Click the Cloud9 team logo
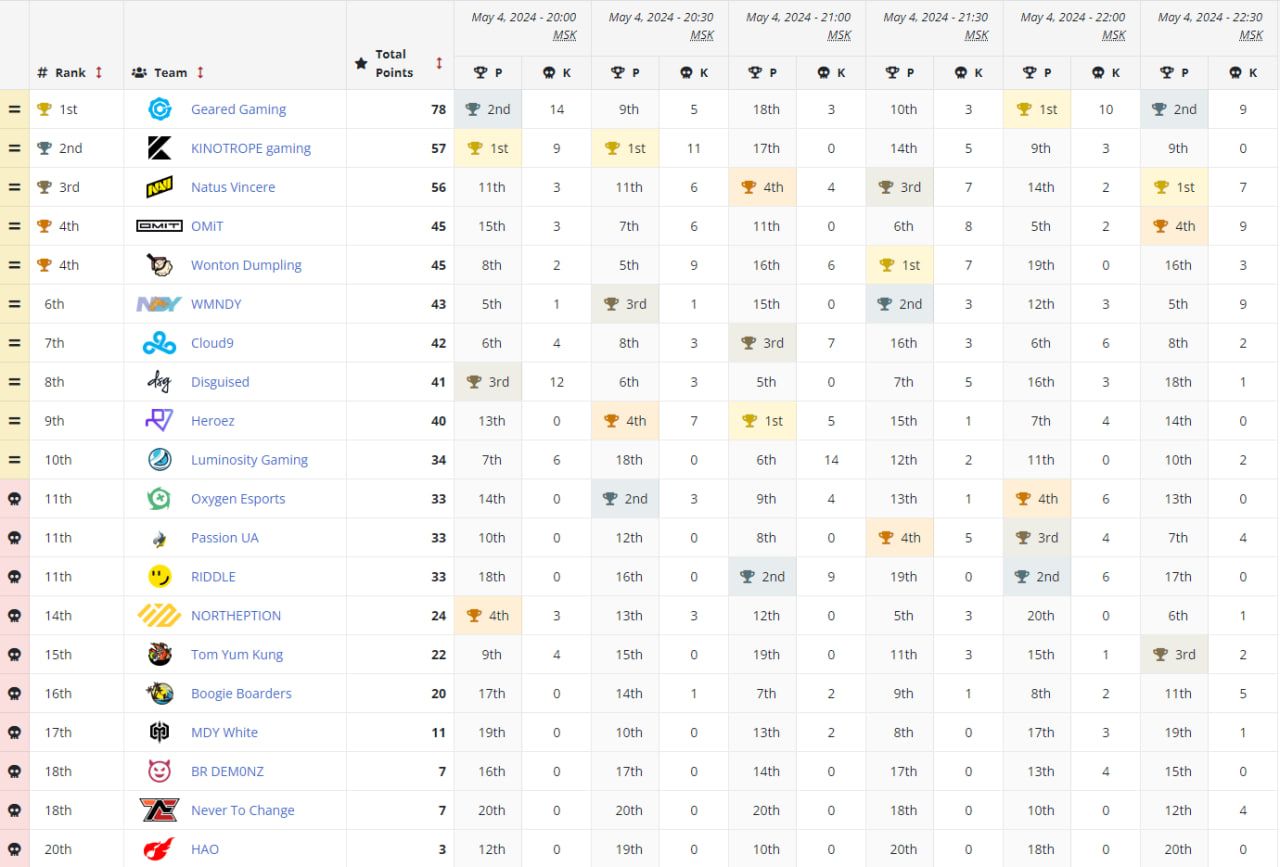 [159, 343]
